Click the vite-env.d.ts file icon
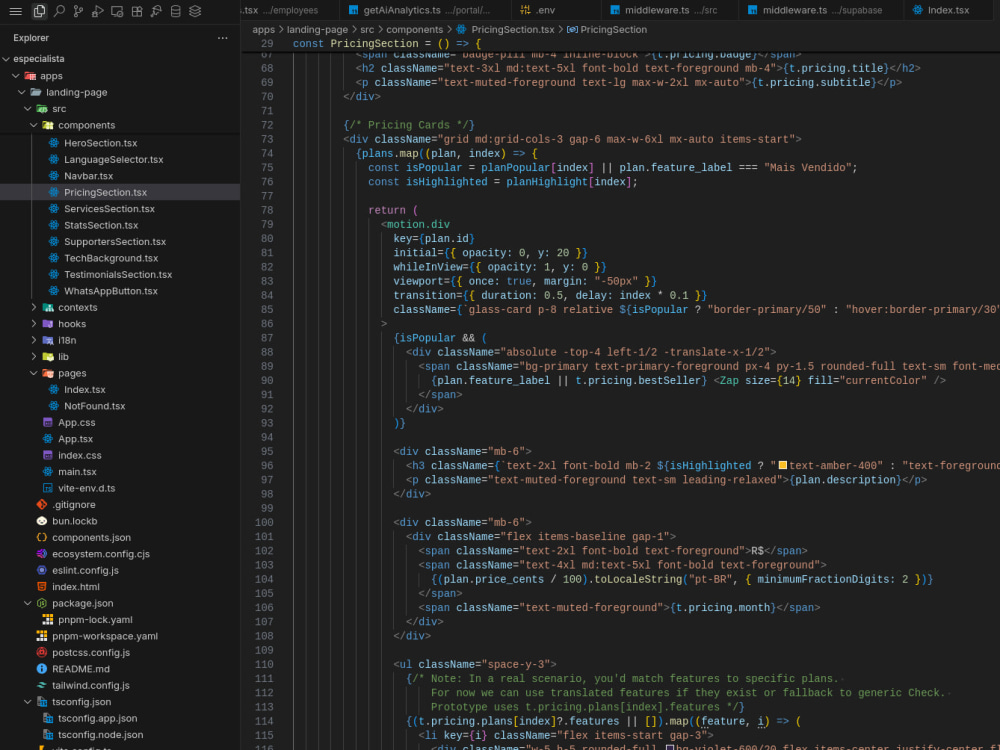Screen dimensions: 1000x750 (48, 488)
